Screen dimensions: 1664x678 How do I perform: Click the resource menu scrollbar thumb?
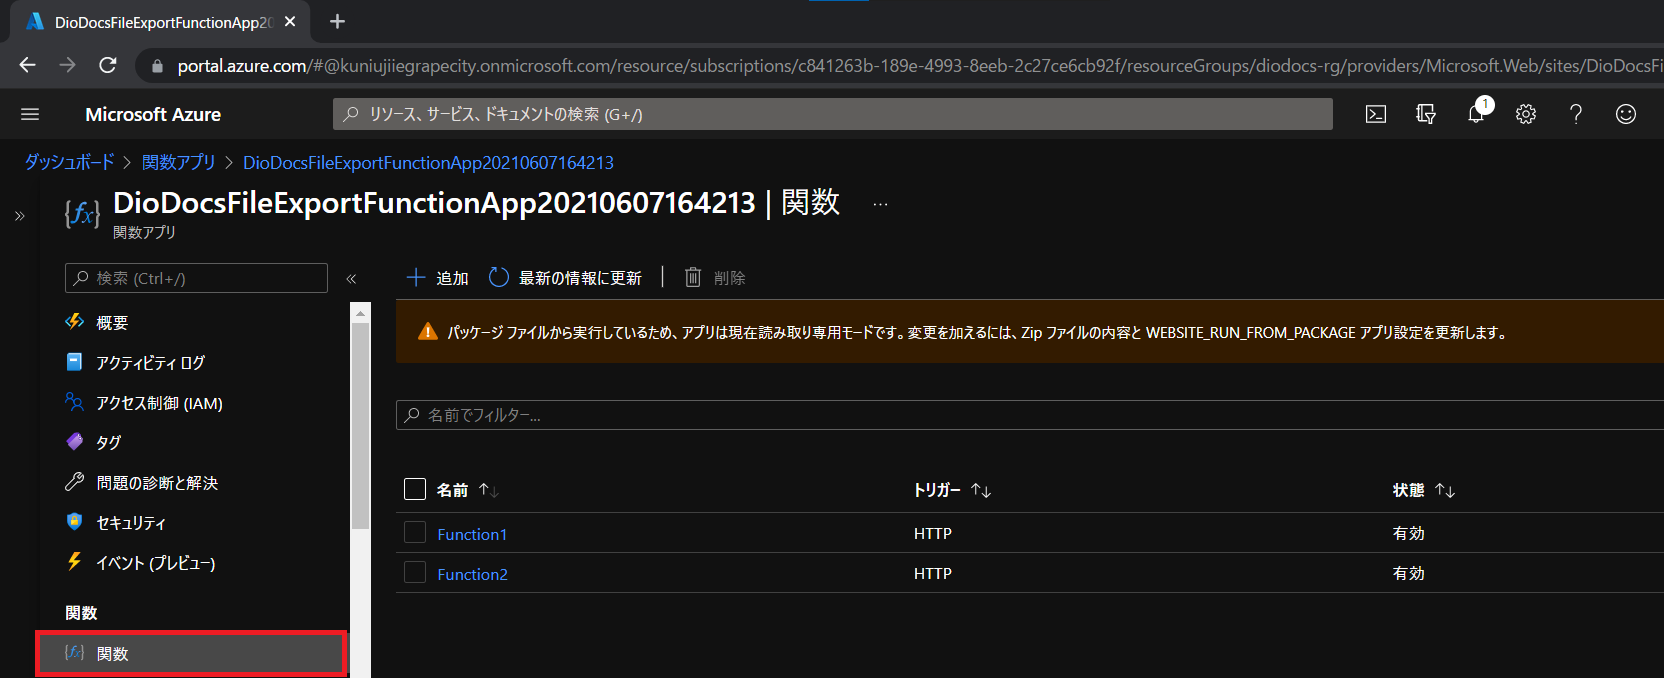(x=360, y=425)
